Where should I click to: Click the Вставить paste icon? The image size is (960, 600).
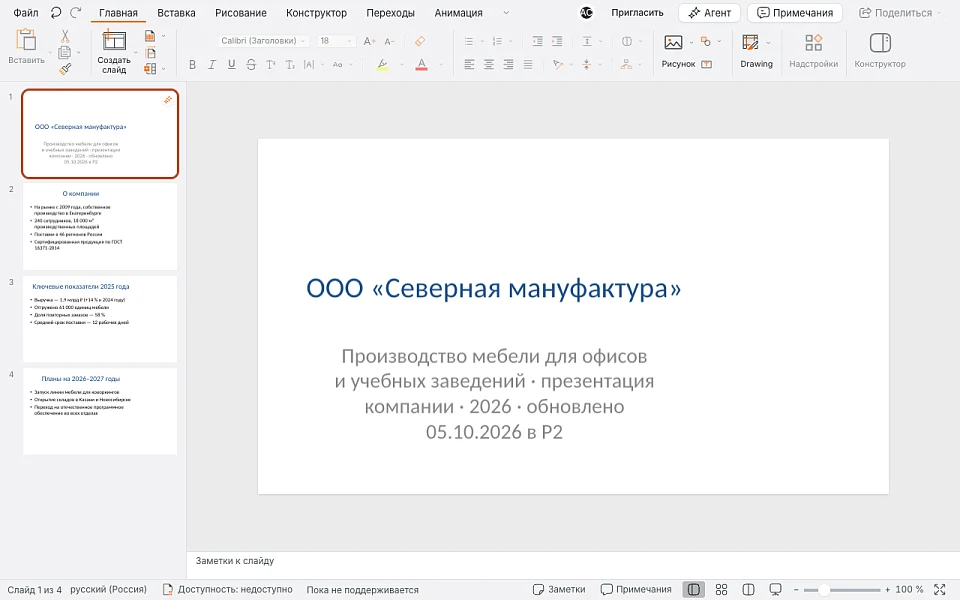(26, 40)
